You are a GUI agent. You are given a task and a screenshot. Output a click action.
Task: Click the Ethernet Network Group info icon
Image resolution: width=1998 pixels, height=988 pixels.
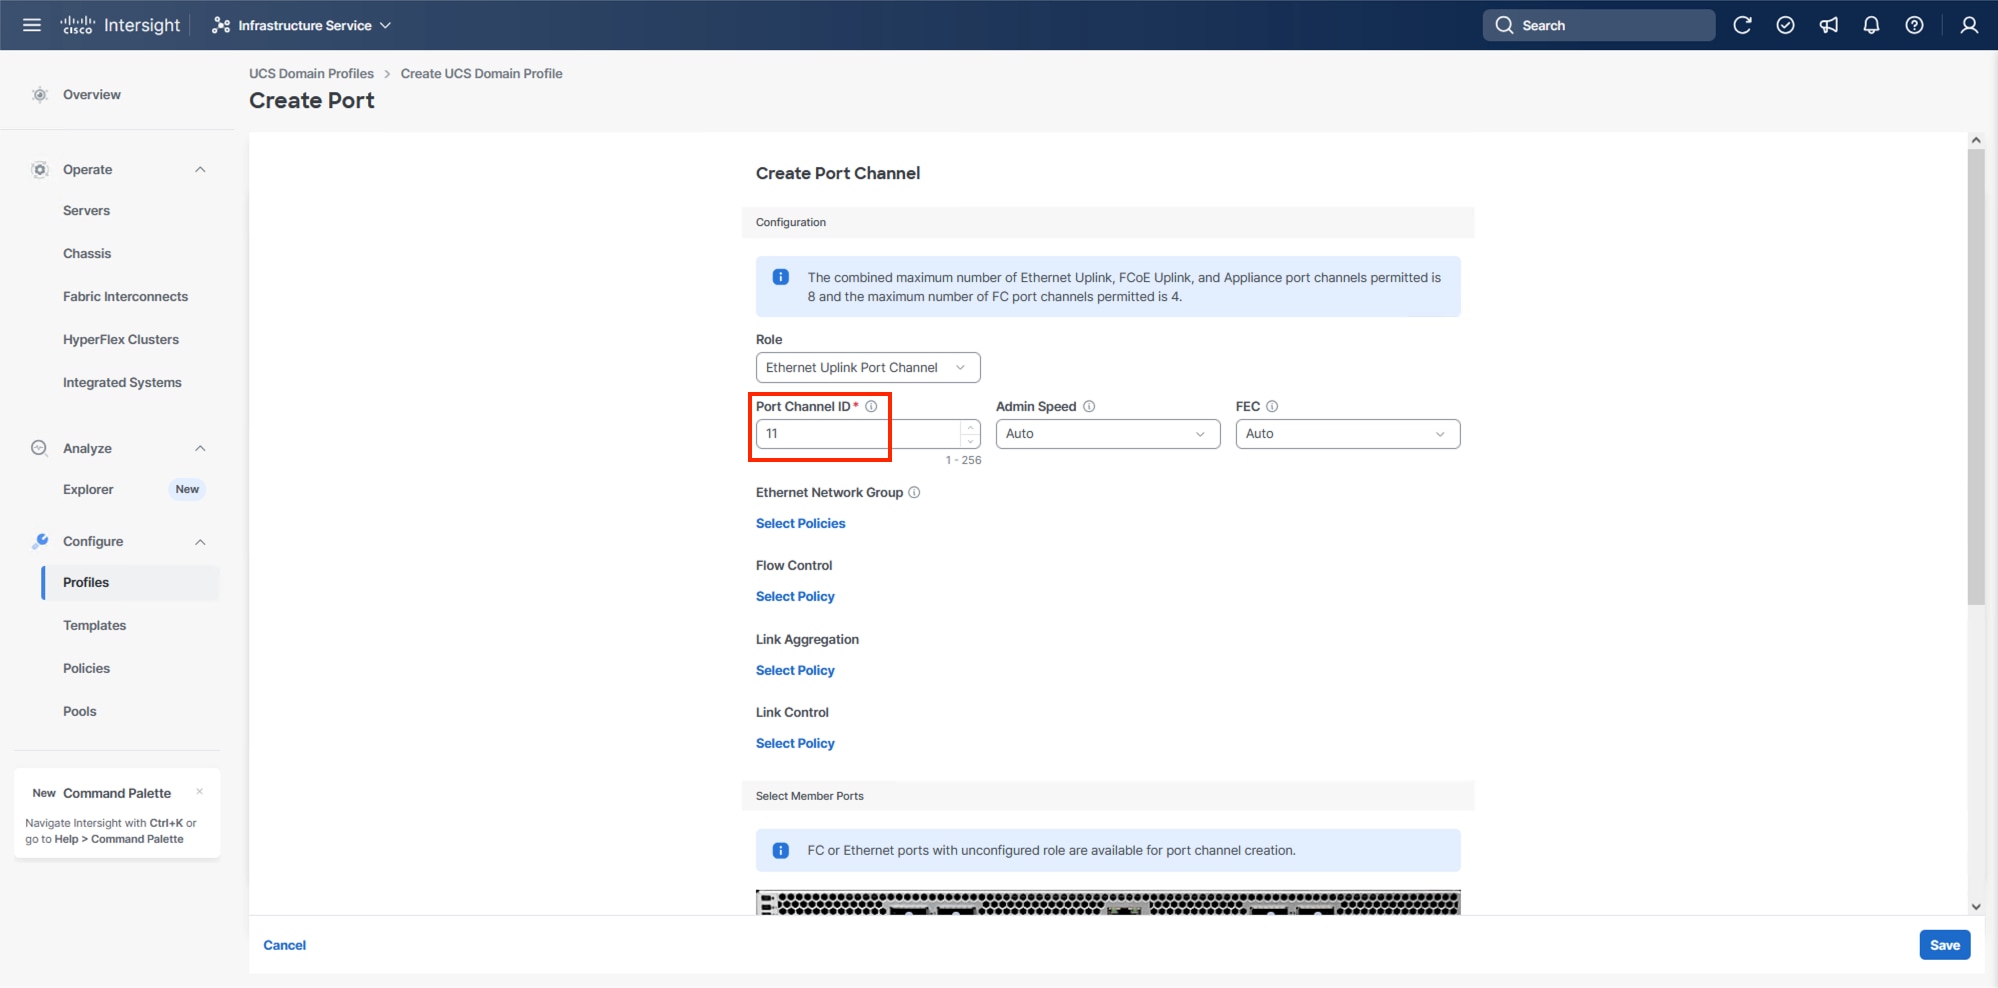(914, 492)
